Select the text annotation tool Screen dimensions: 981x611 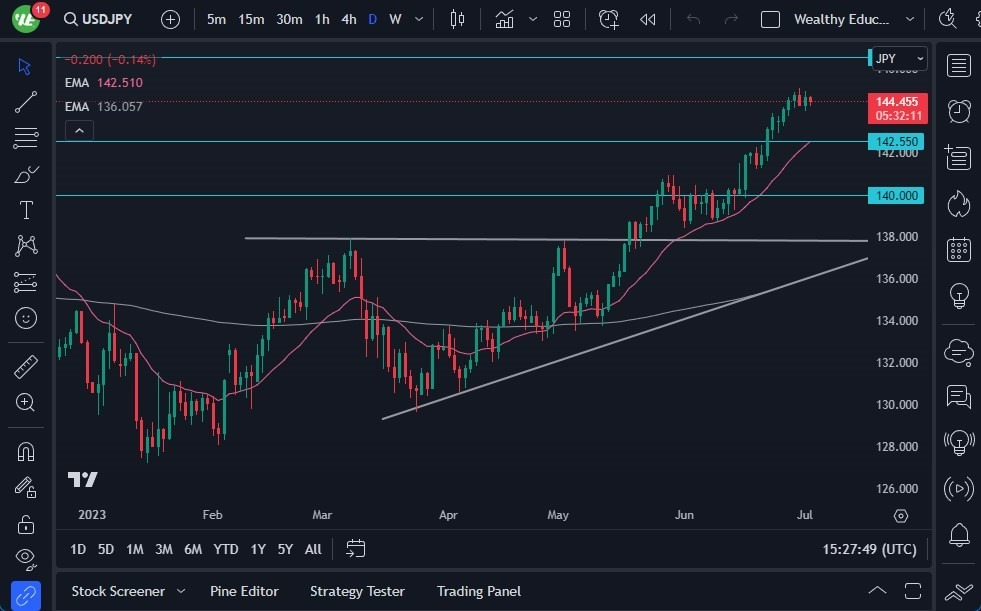click(x=26, y=210)
